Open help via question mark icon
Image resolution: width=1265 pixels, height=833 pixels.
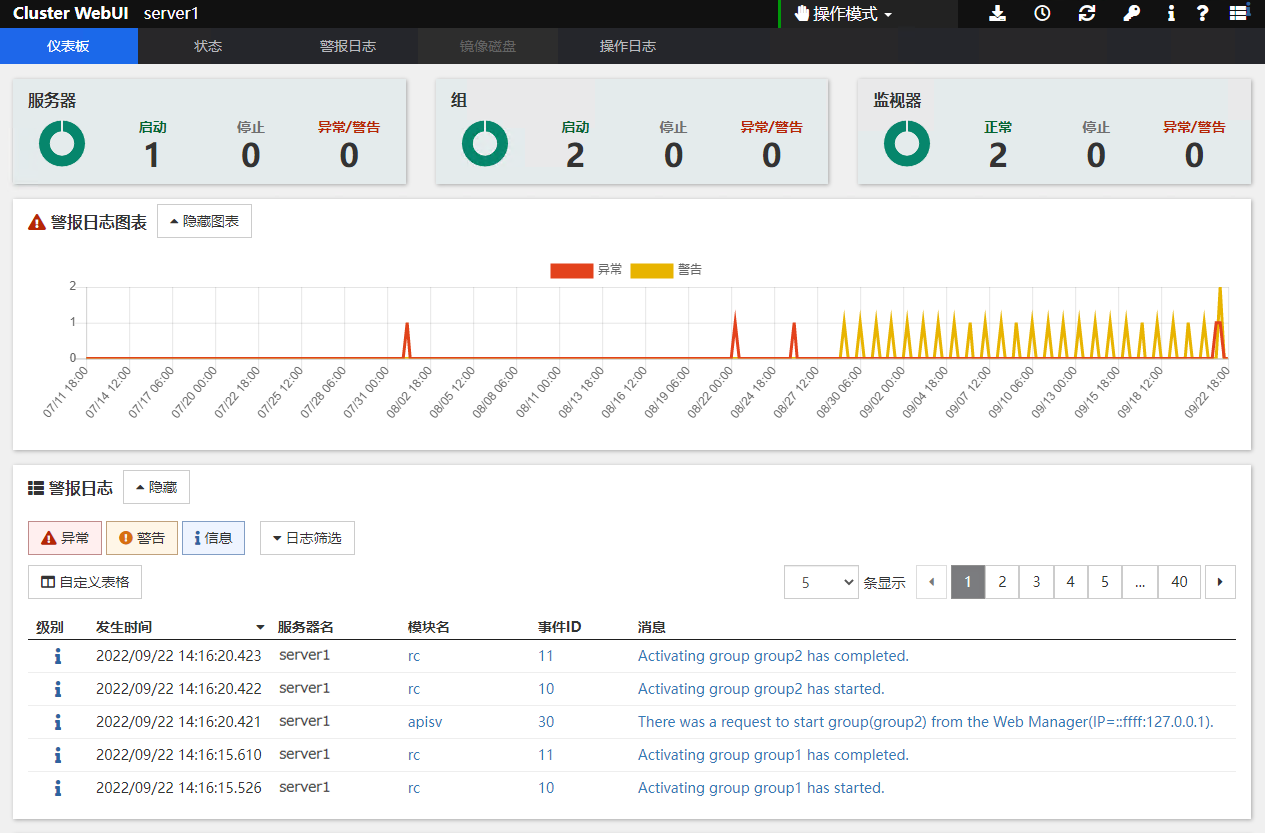coord(1203,13)
